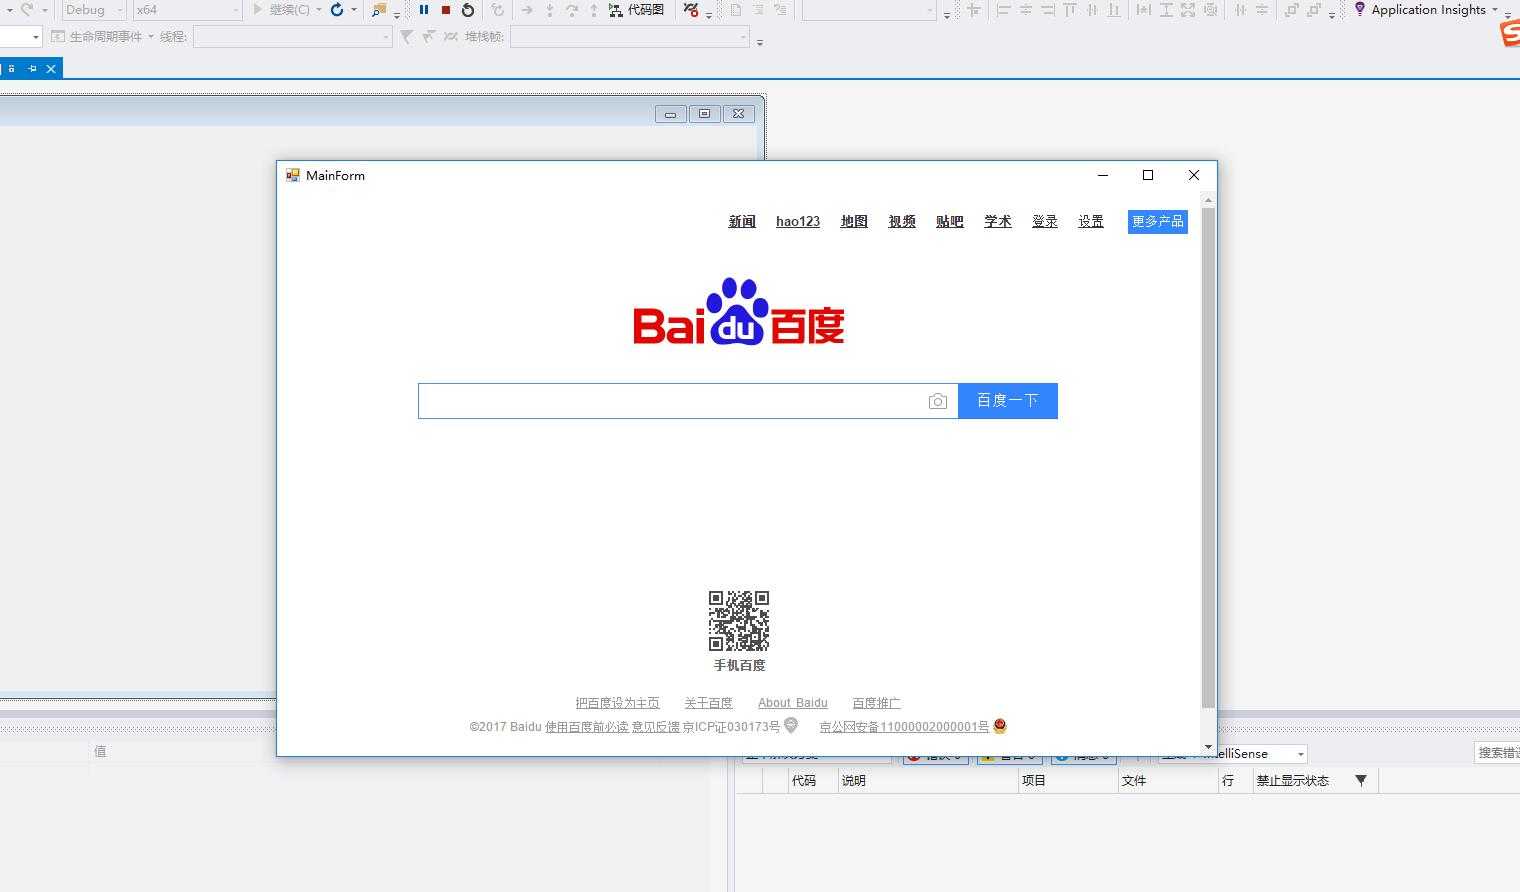
Task: Click the Application Insights lightbulb icon
Action: [1360, 9]
